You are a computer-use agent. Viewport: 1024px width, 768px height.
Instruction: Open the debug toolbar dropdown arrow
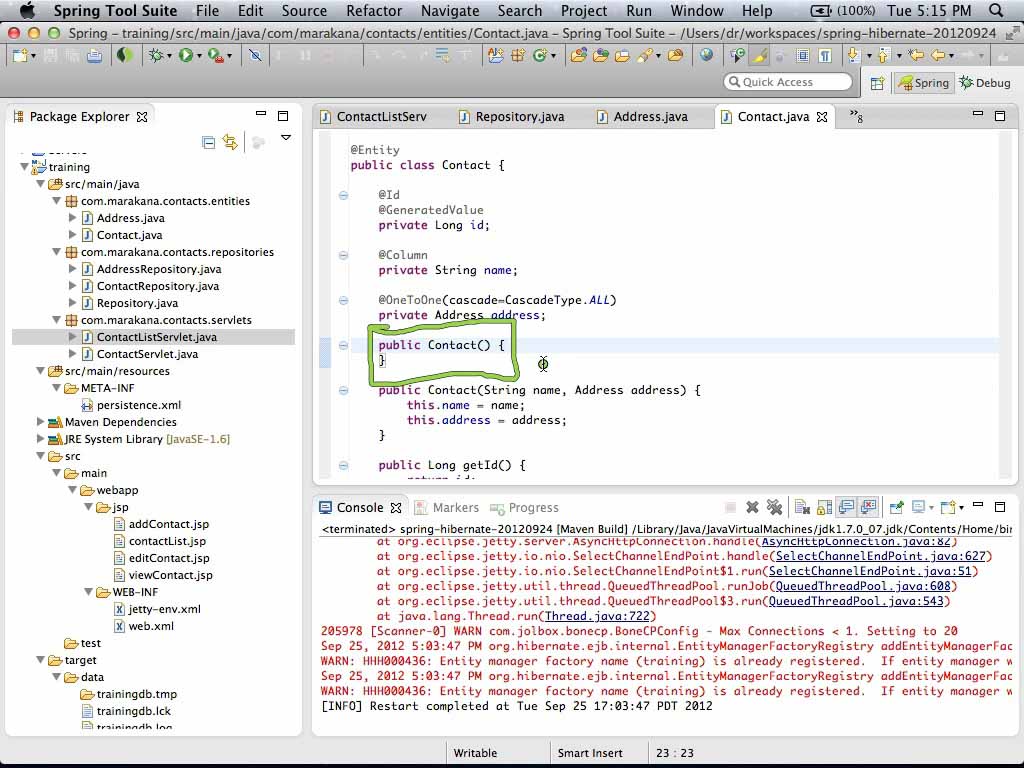pos(169,57)
